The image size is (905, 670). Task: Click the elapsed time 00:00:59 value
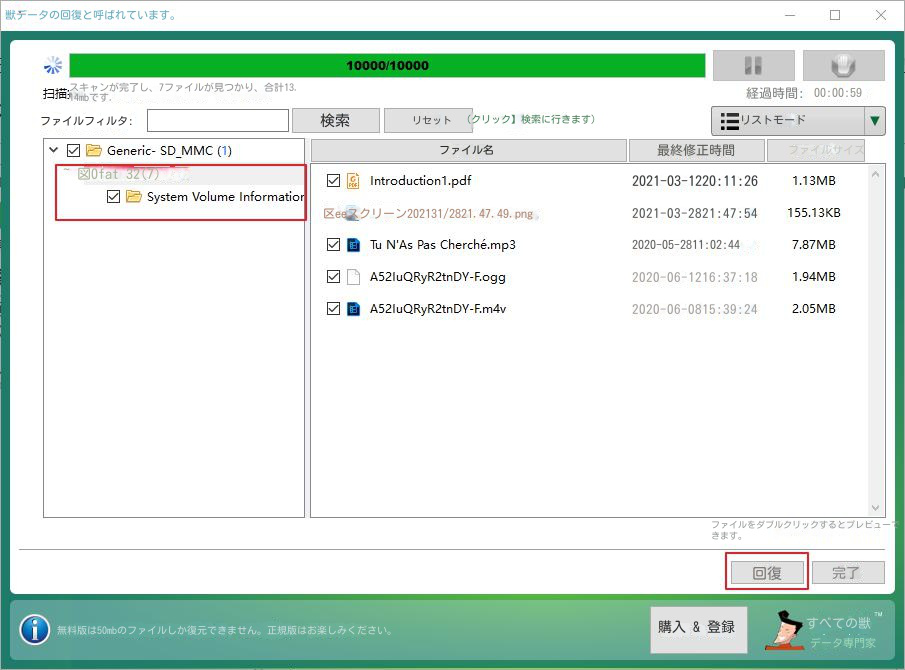(837, 93)
